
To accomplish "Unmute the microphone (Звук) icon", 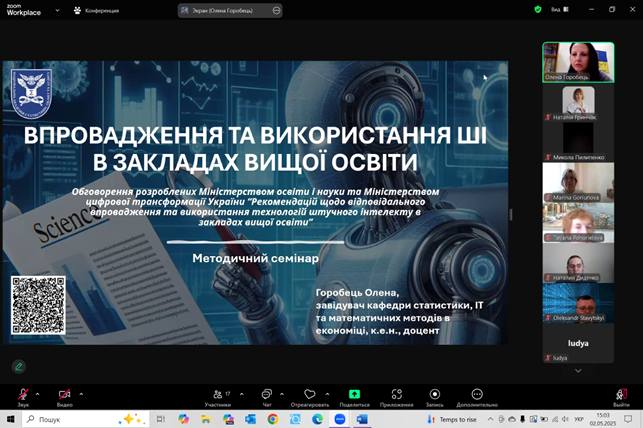I will [x=22, y=394].
